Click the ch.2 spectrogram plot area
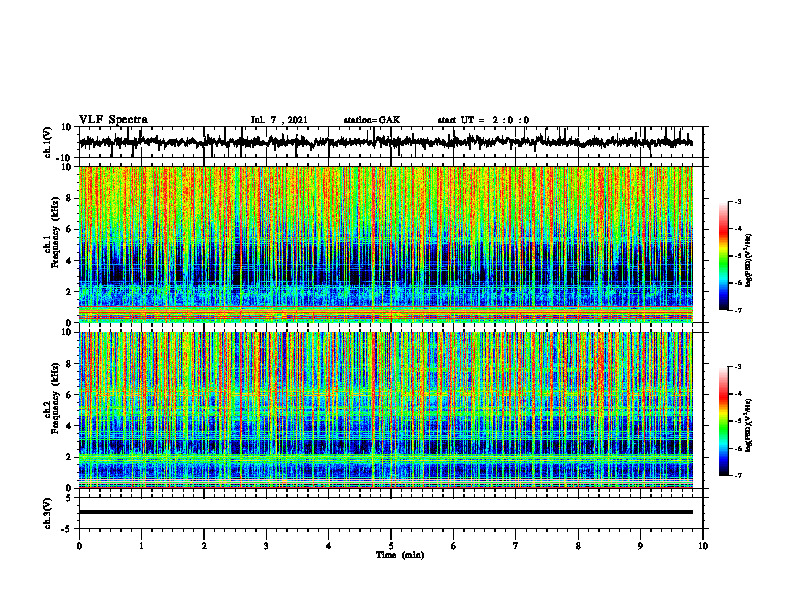 tap(386, 410)
